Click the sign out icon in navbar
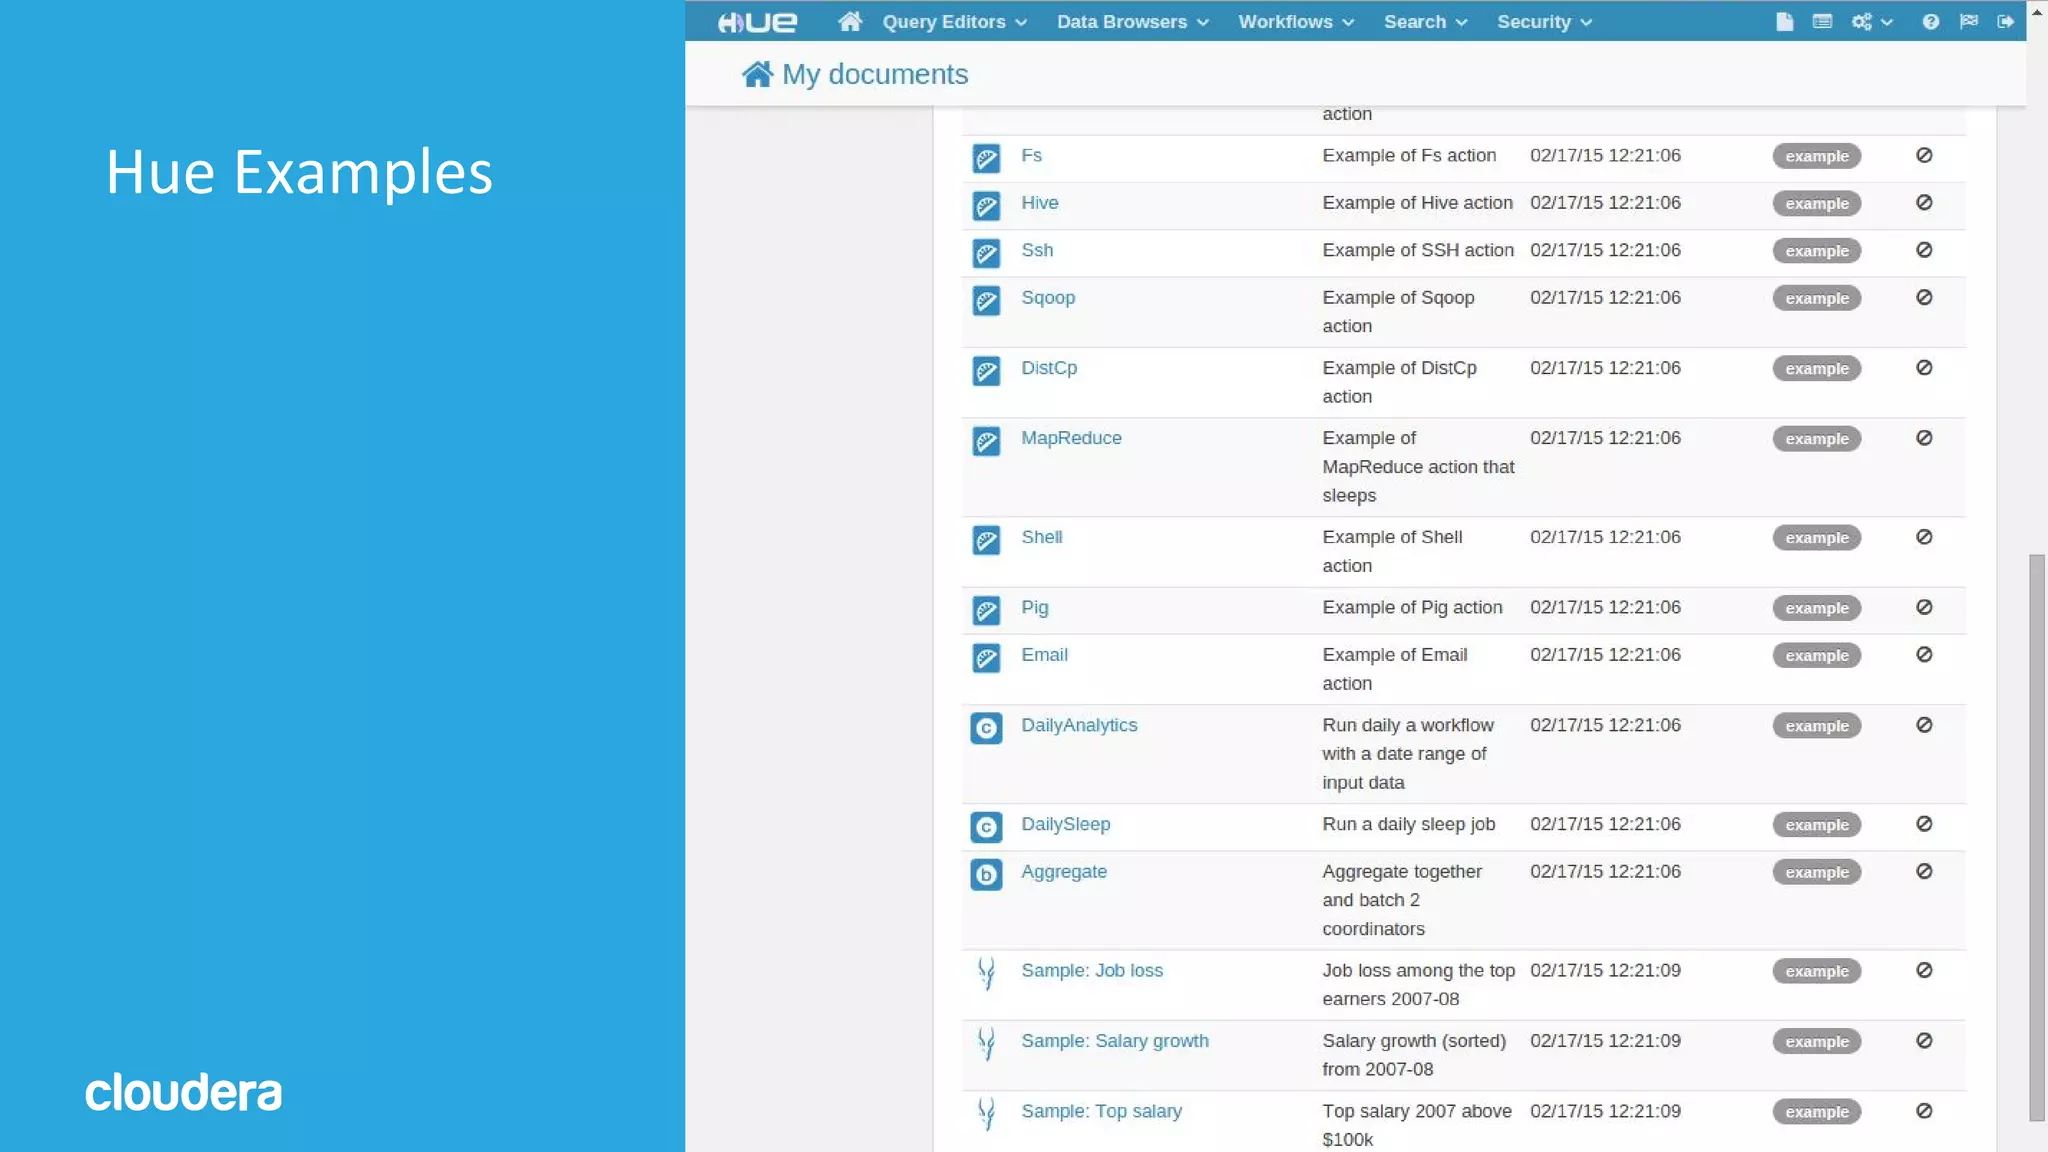 [x=2005, y=21]
